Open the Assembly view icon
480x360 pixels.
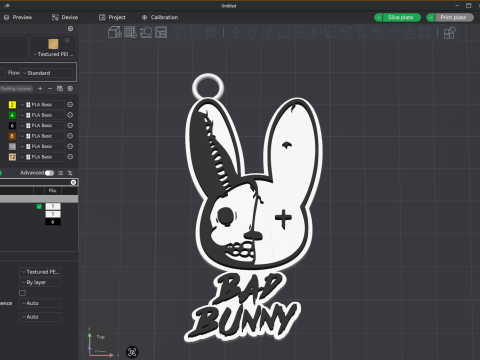click(450, 33)
